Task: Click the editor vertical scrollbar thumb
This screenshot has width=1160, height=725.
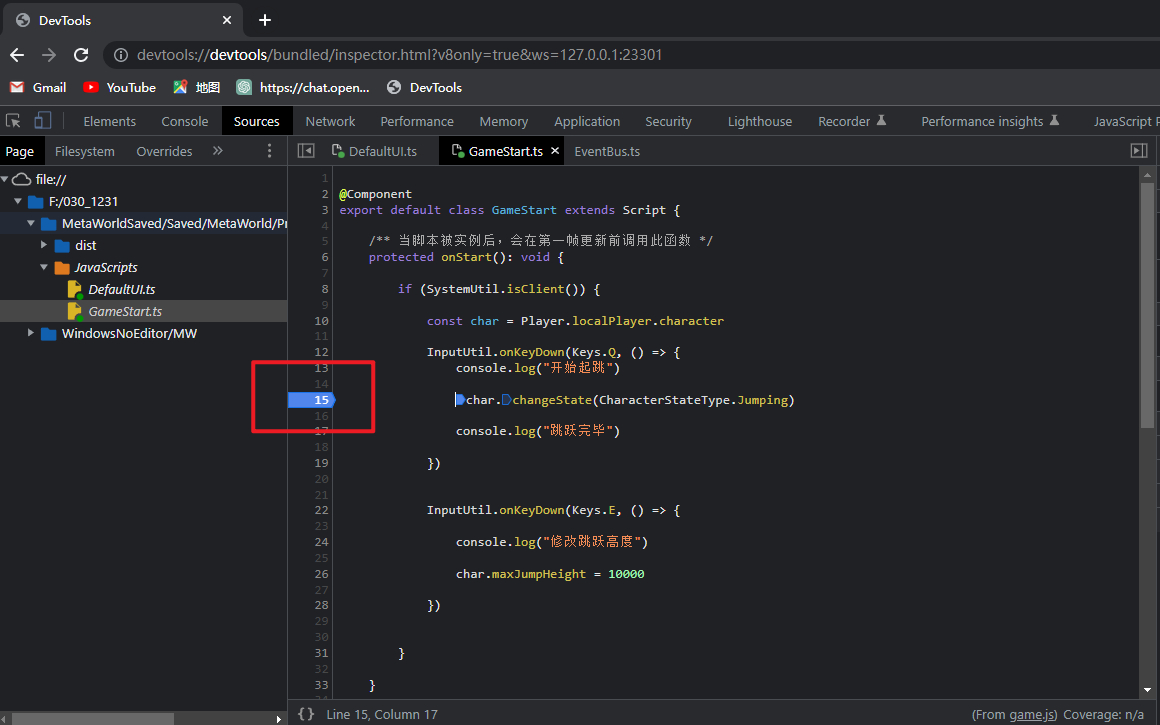Action: coord(1147,306)
